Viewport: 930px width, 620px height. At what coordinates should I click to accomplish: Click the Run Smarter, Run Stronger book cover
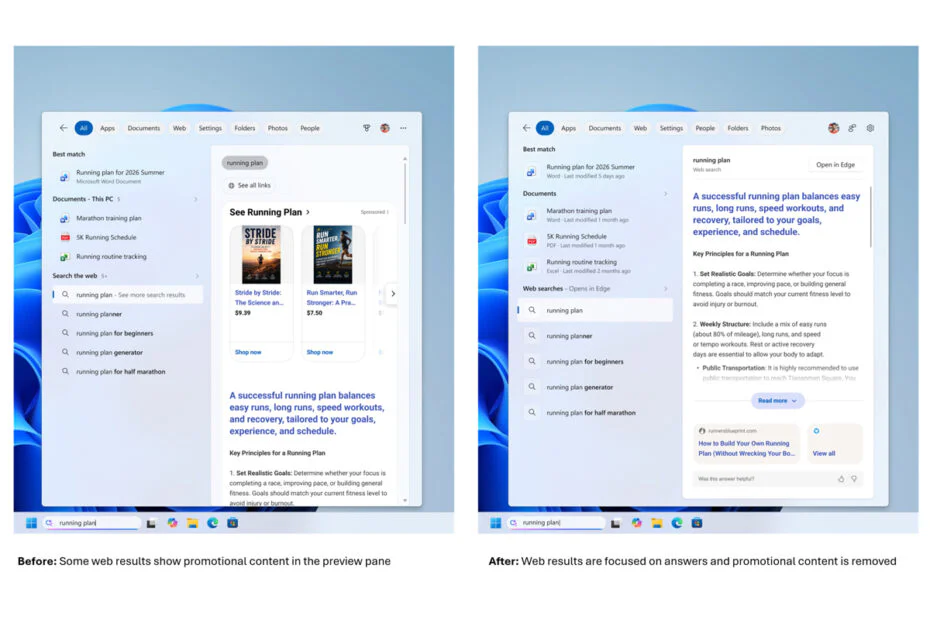pos(333,255)
